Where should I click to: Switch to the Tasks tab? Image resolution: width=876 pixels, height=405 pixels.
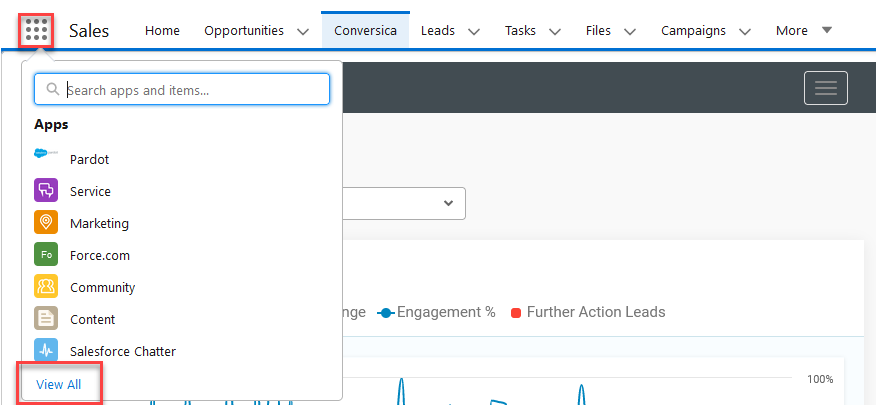(x=520, y=31)
